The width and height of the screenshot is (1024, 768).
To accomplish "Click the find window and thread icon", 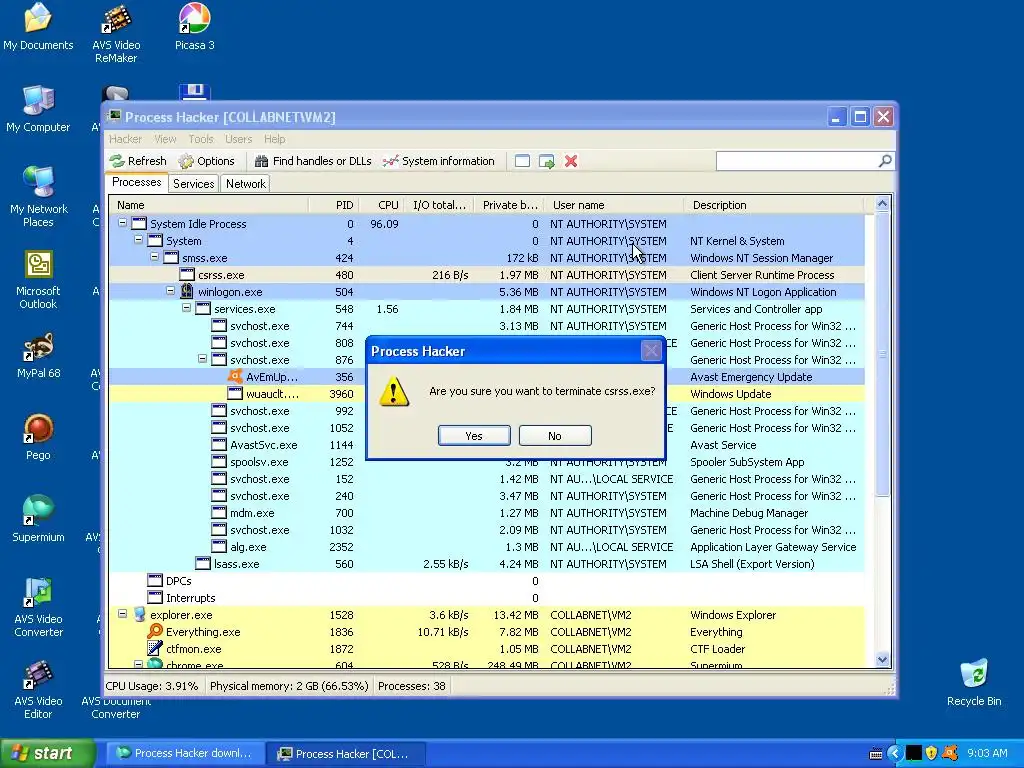I will click(547, 161).
